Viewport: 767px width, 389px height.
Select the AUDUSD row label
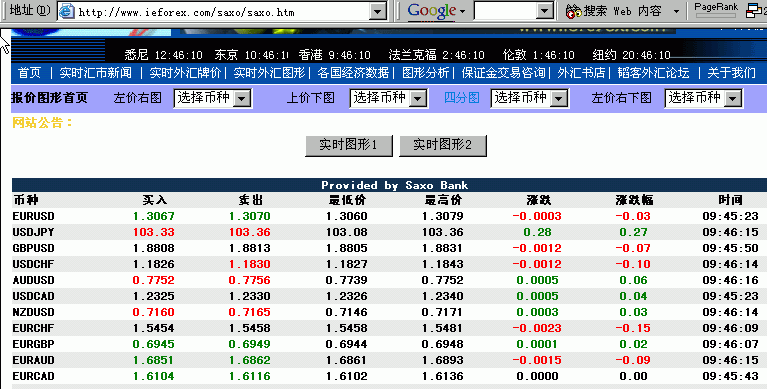pos(33,280)
